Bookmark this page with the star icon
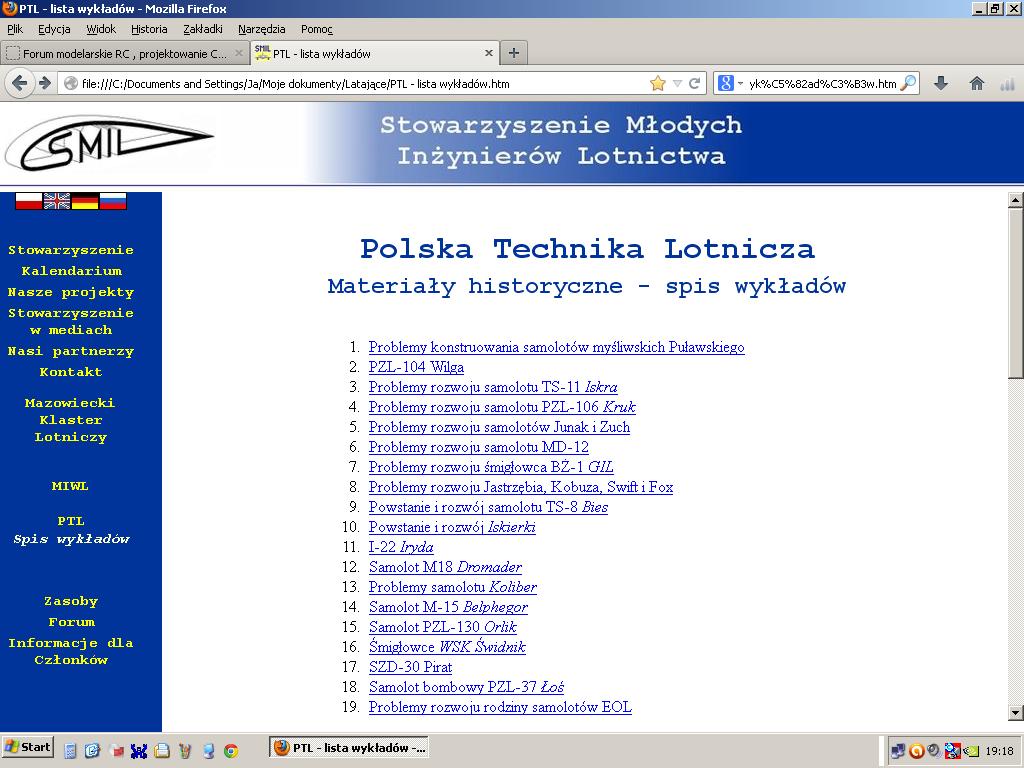The height and width of the screenshot is (768, 1024). 657,84
